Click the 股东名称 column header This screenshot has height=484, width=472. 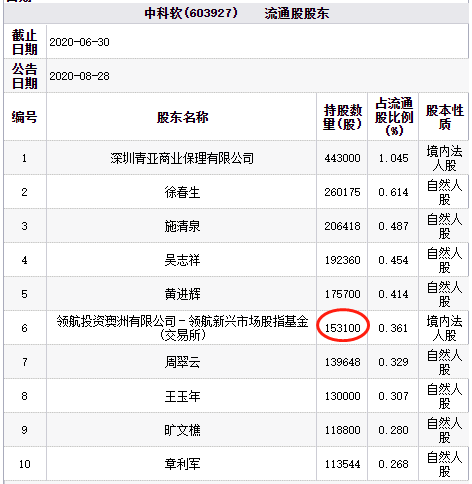point(182,117)
